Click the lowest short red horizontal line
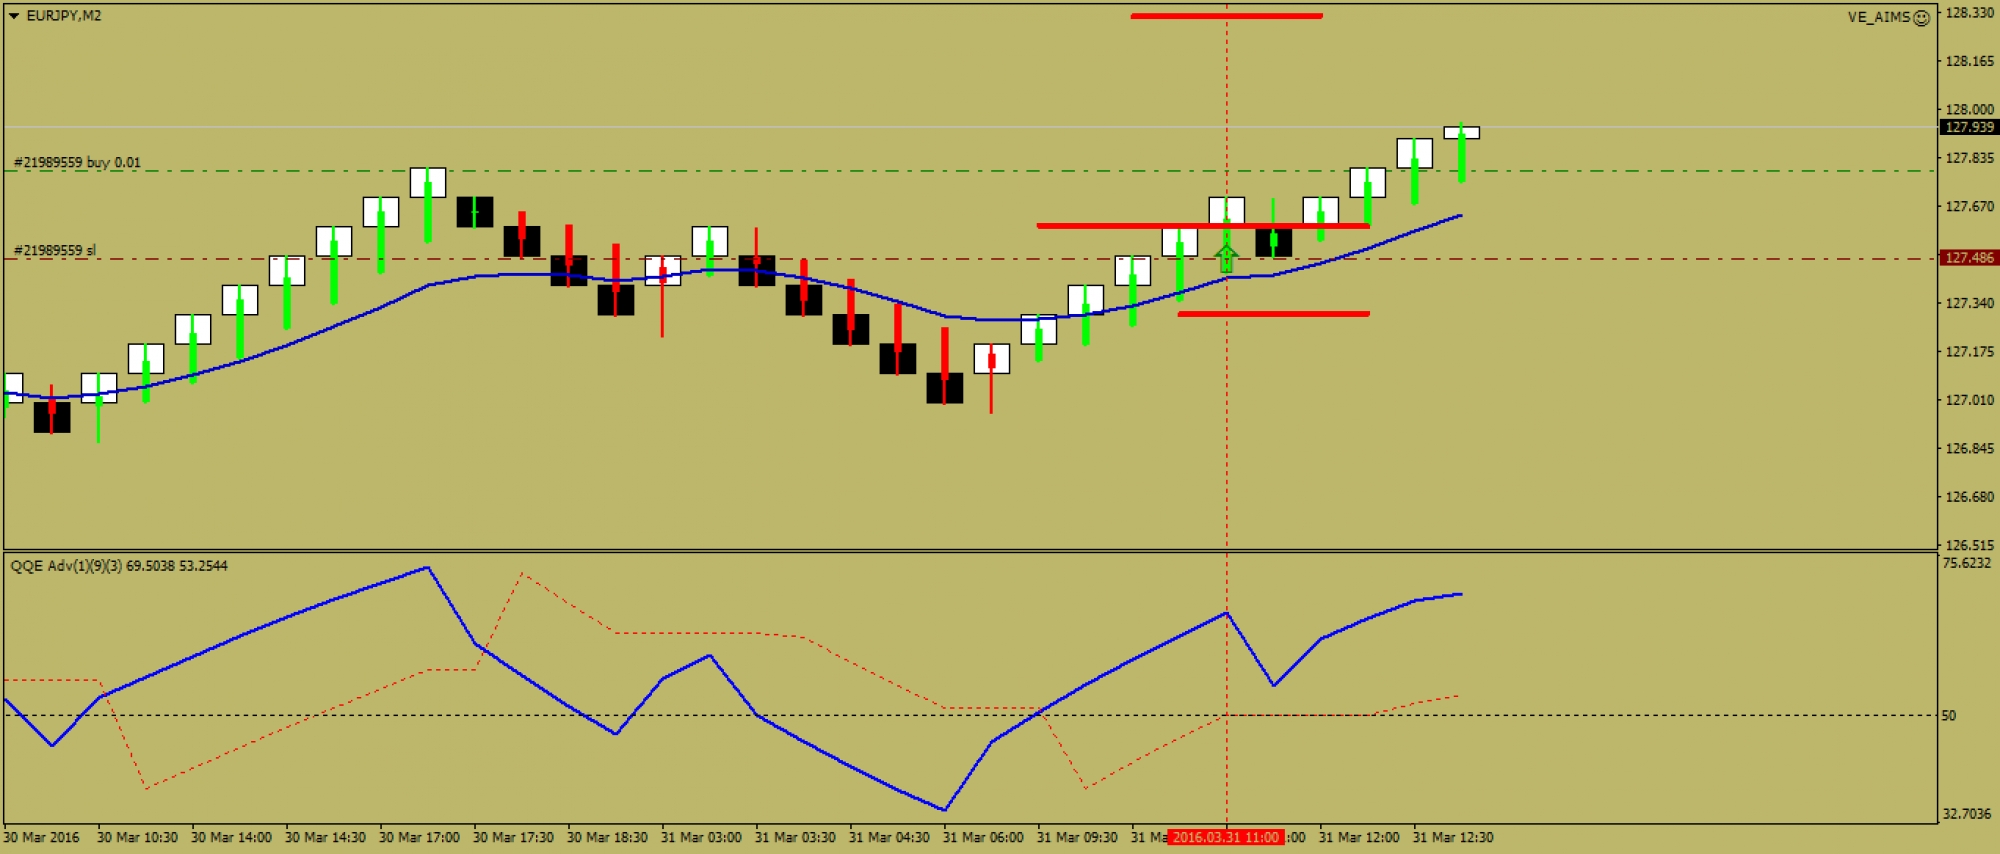 coord(1273,314)
